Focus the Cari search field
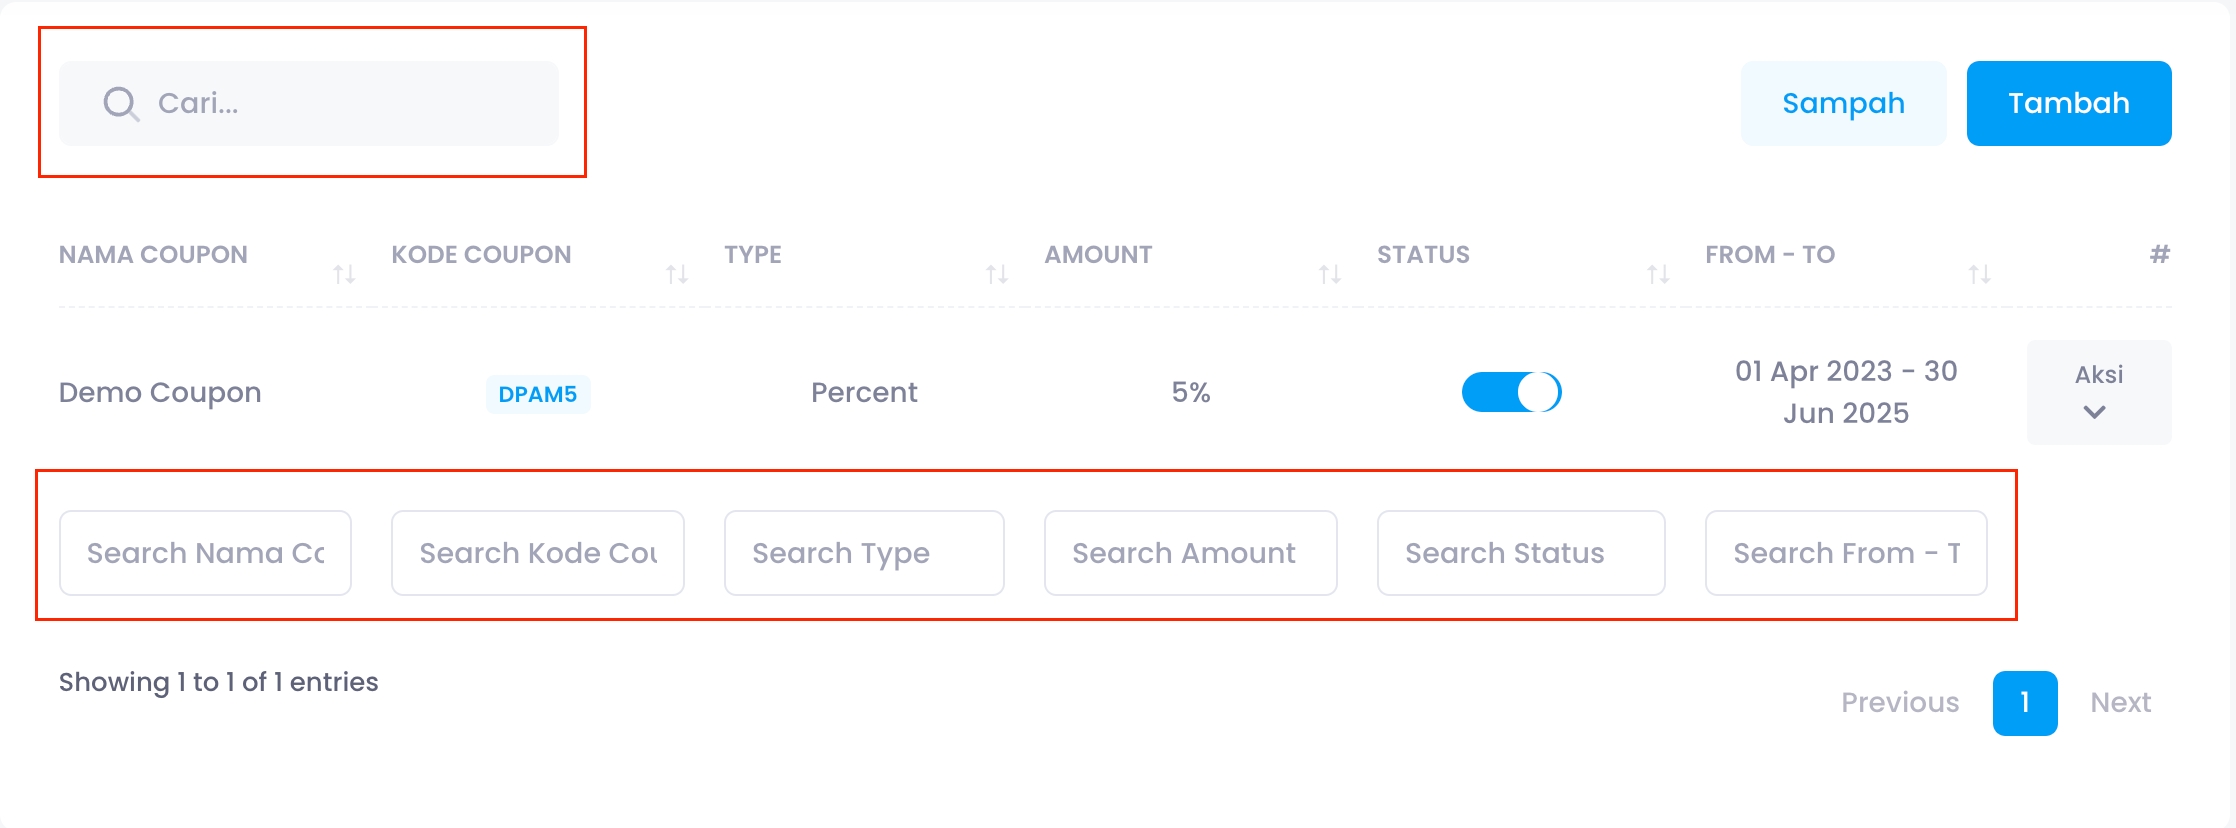The width and height of the screenshot is (2236, 828). point(340,103)
